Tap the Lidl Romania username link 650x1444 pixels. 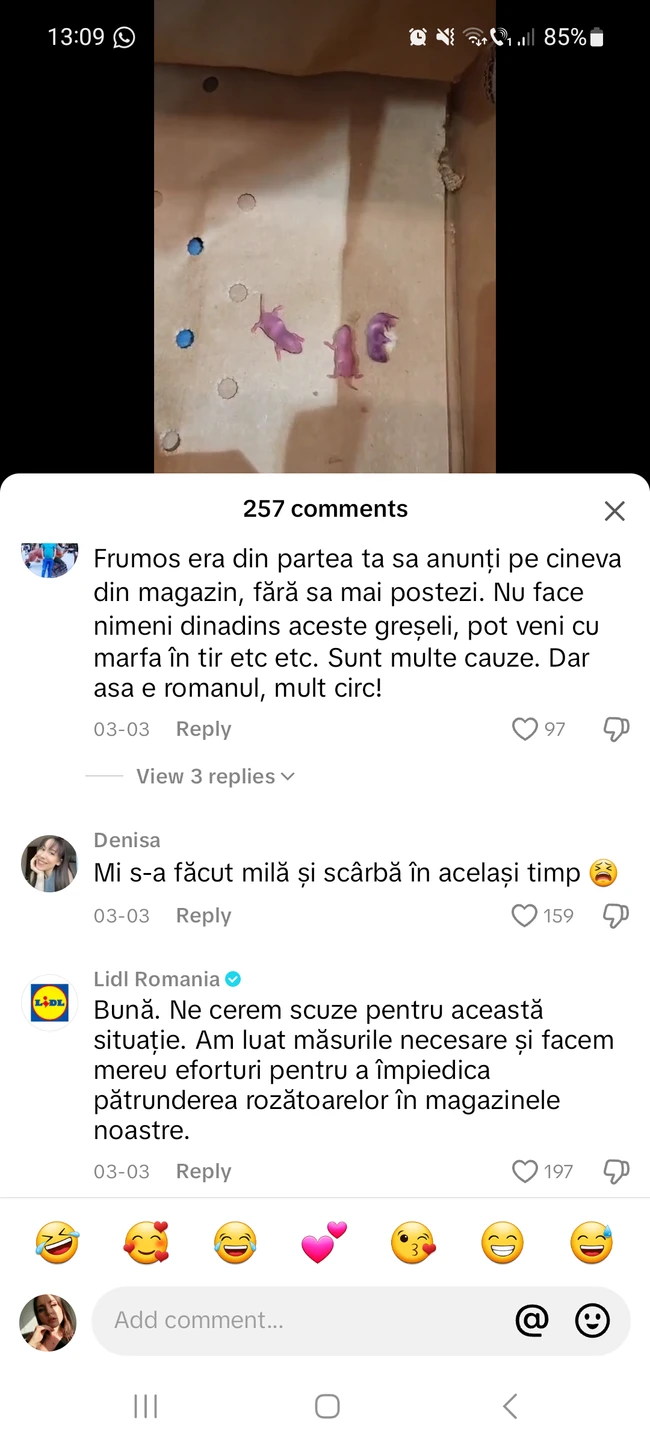click(x=156, y=979)
